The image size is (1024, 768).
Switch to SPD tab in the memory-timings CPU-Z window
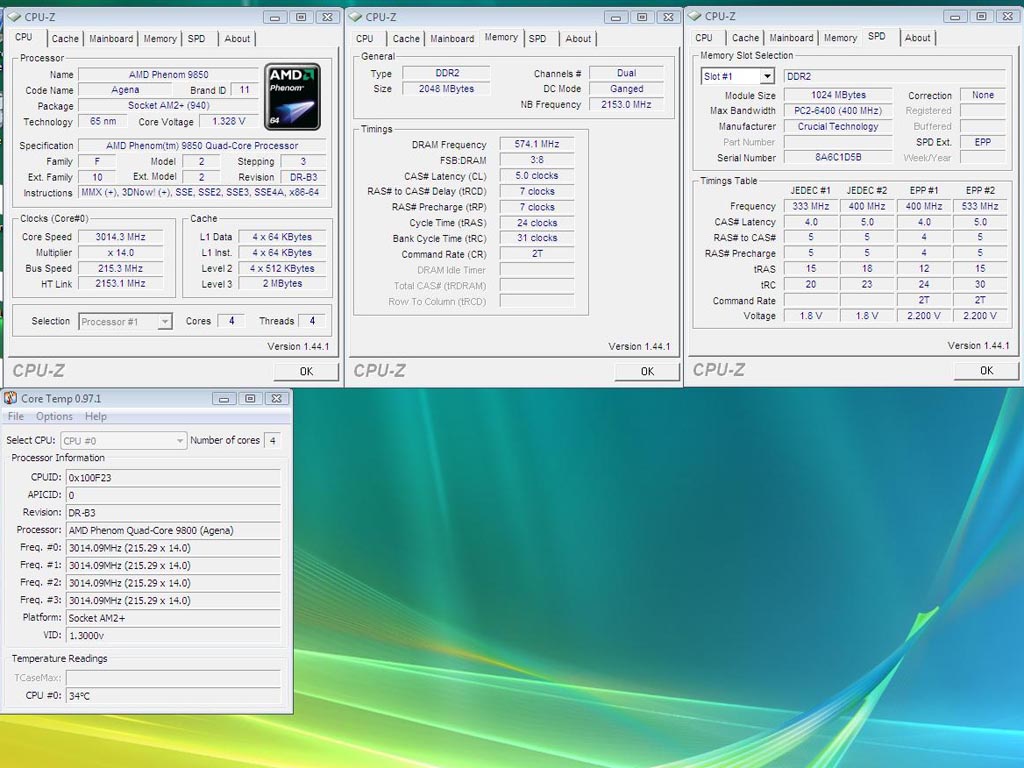[x=537, y=39]
